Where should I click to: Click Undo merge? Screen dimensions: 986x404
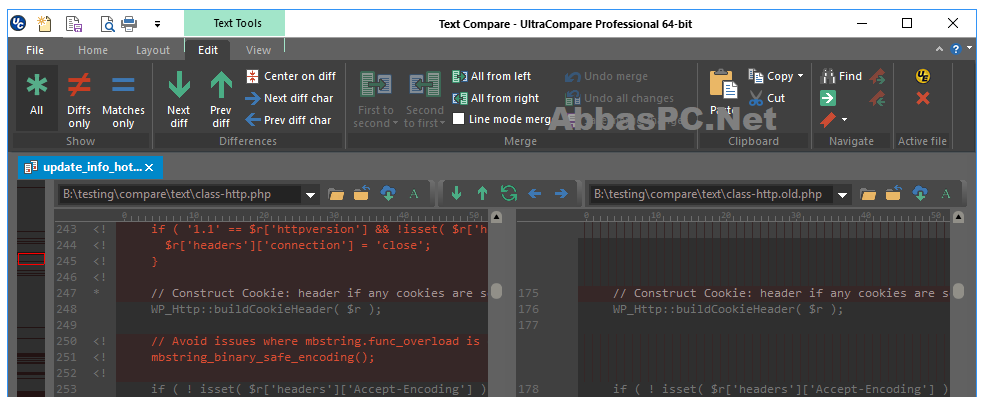click(606, 76)
